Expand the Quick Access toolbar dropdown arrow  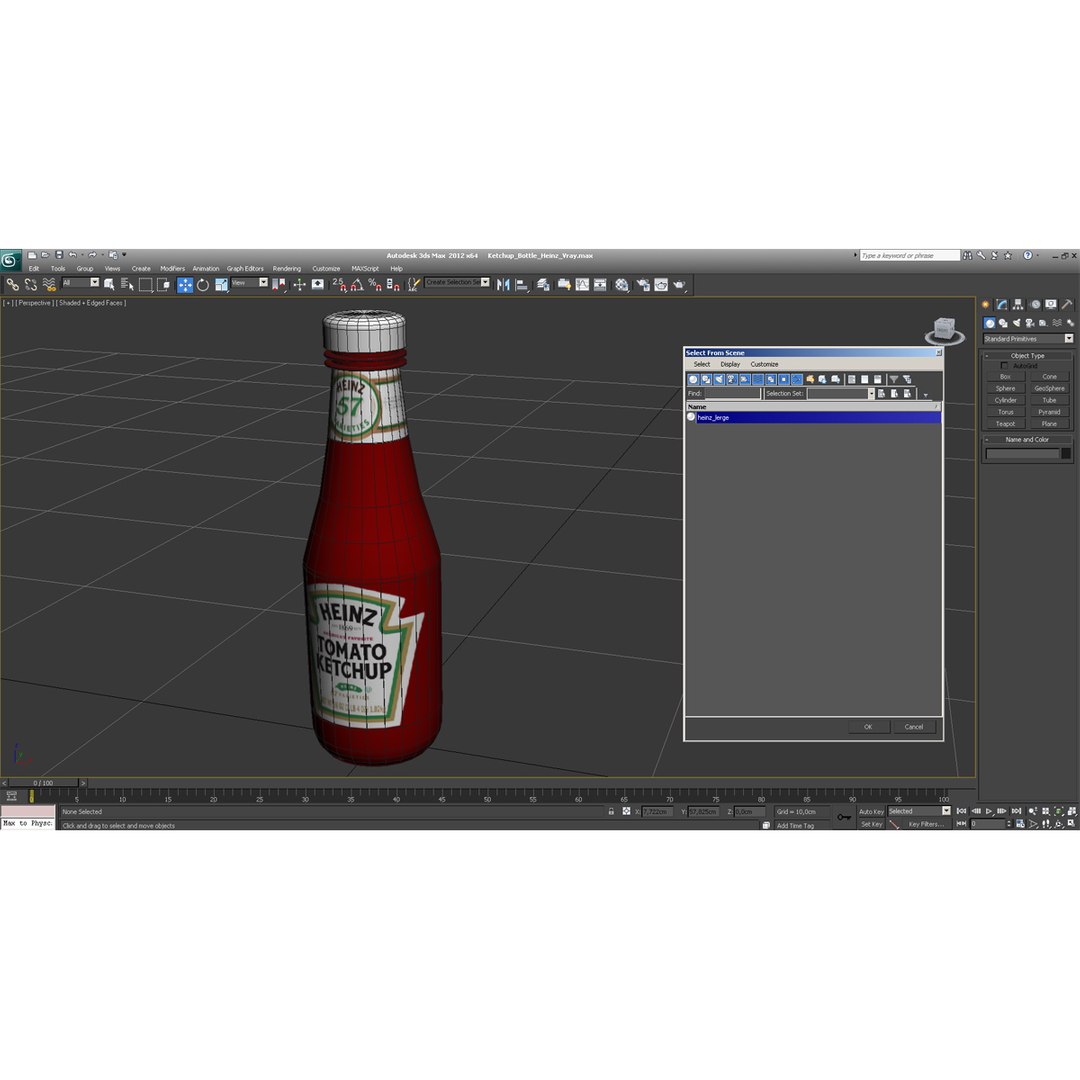coord(124,255)
